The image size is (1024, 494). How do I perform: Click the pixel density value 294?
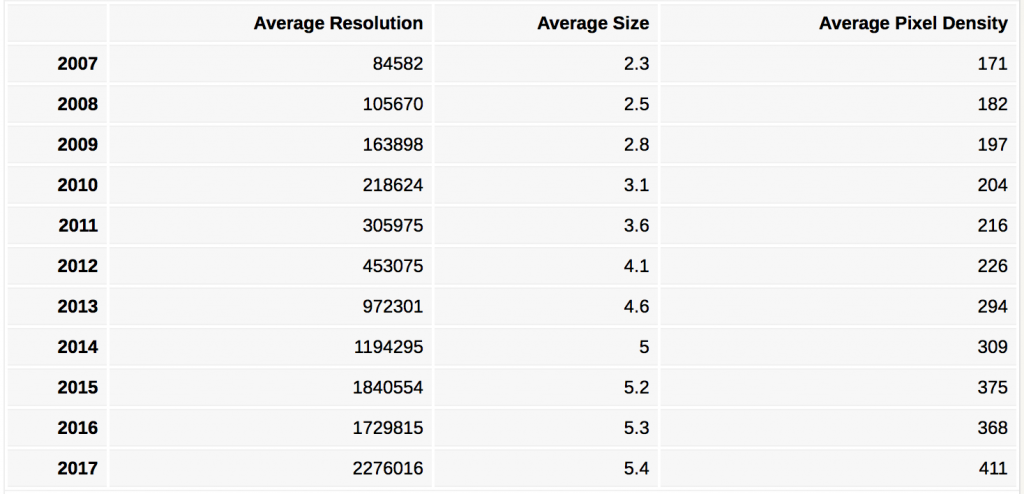993,306
